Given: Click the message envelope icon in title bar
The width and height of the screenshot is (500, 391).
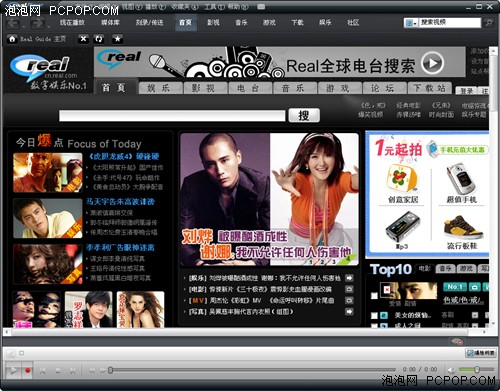Looking at the screenshot, I should [261, 6].
